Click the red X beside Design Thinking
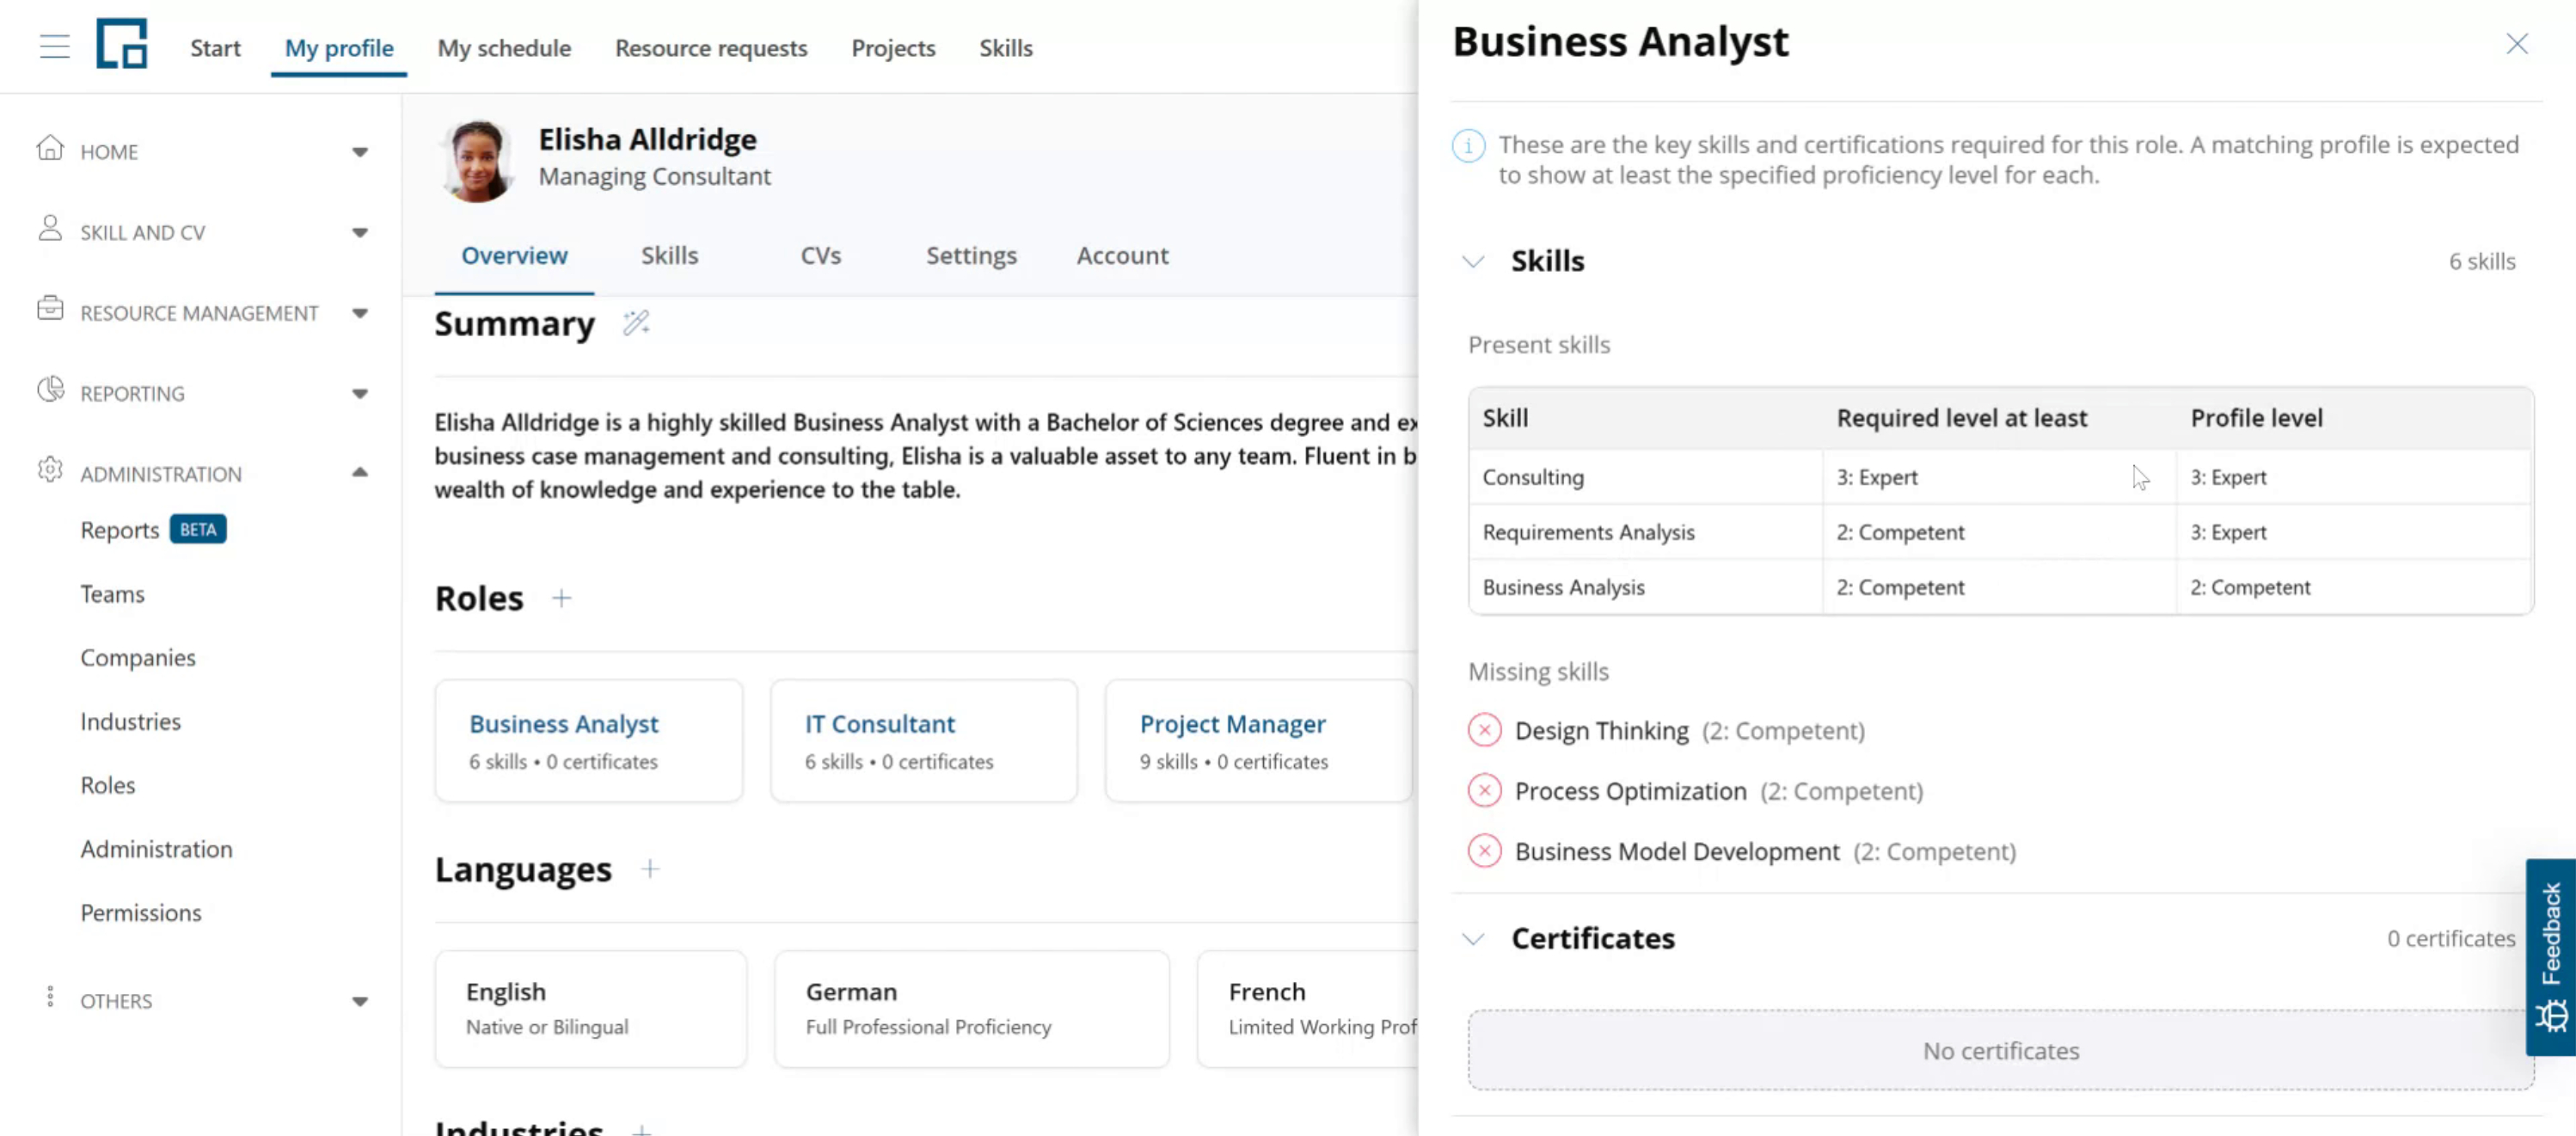 1484,731
